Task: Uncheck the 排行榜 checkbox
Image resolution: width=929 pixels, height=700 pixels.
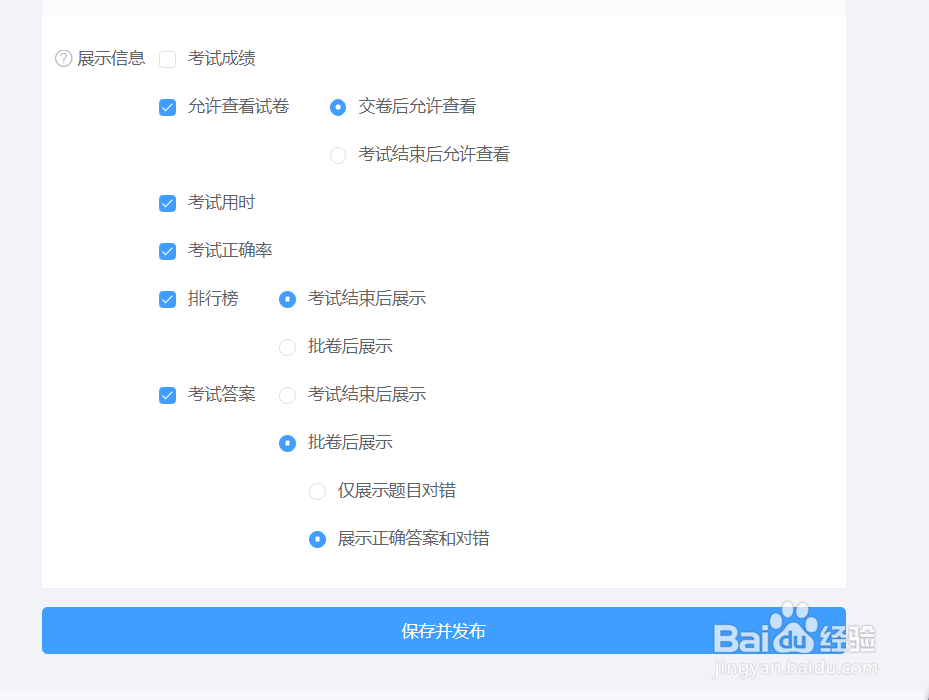Action: point(167,299)
